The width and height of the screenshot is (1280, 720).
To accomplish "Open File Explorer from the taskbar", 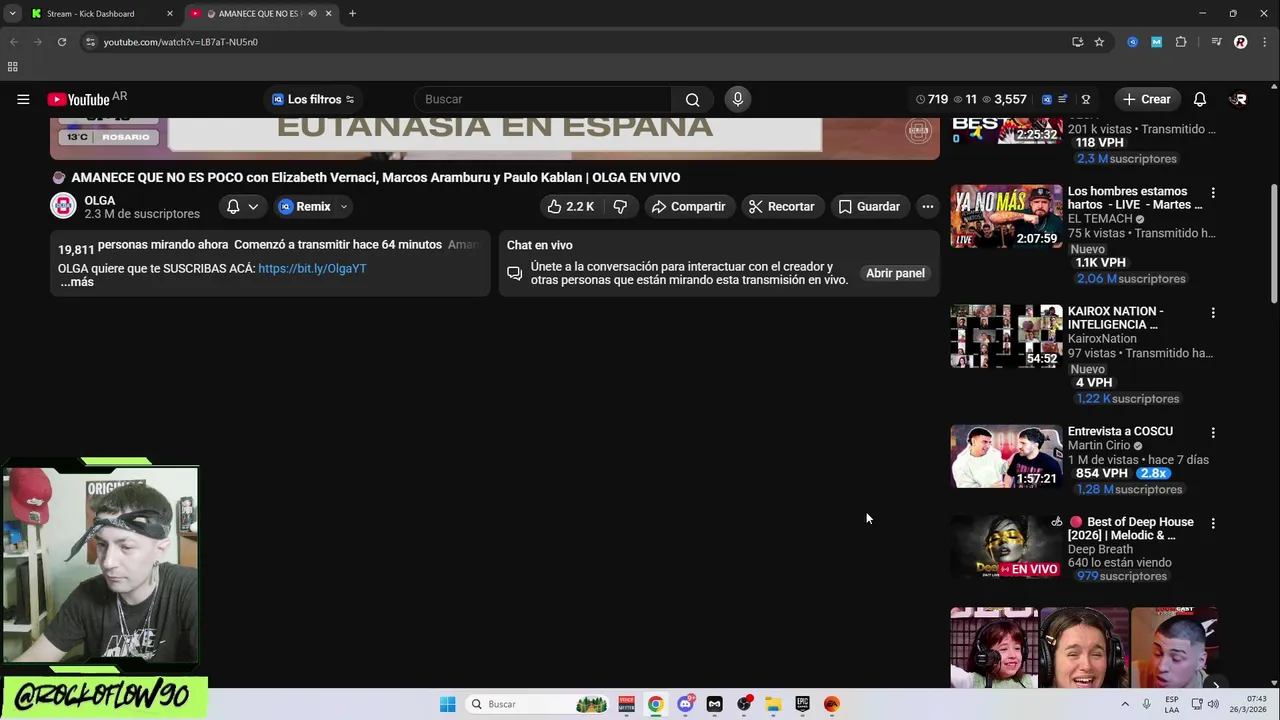I will point(773,704).
